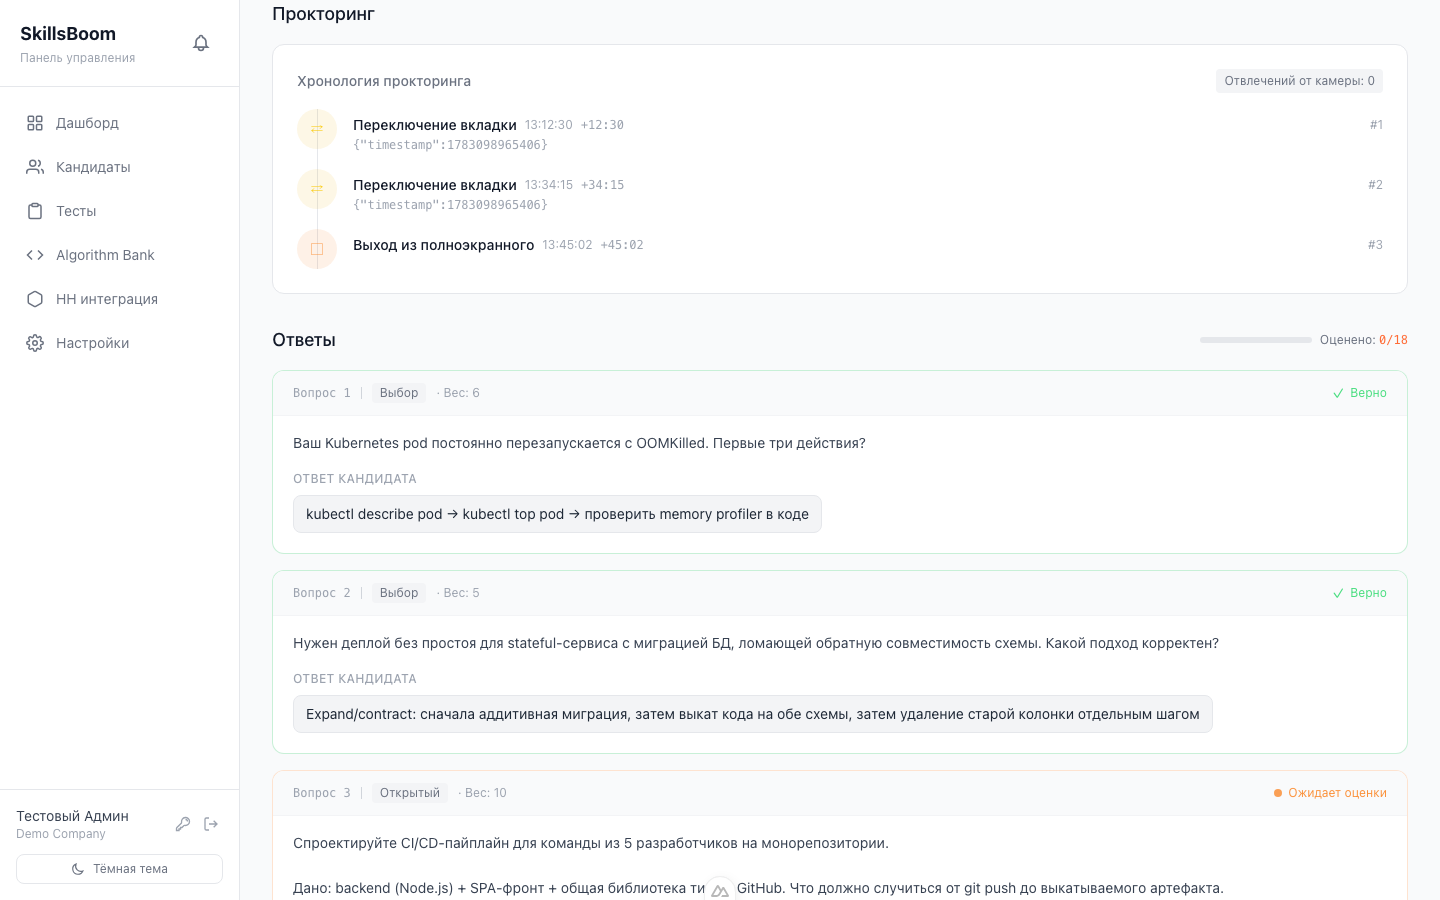
Task: Open Дашборд in the sidebar
Action: coord(119,123)
